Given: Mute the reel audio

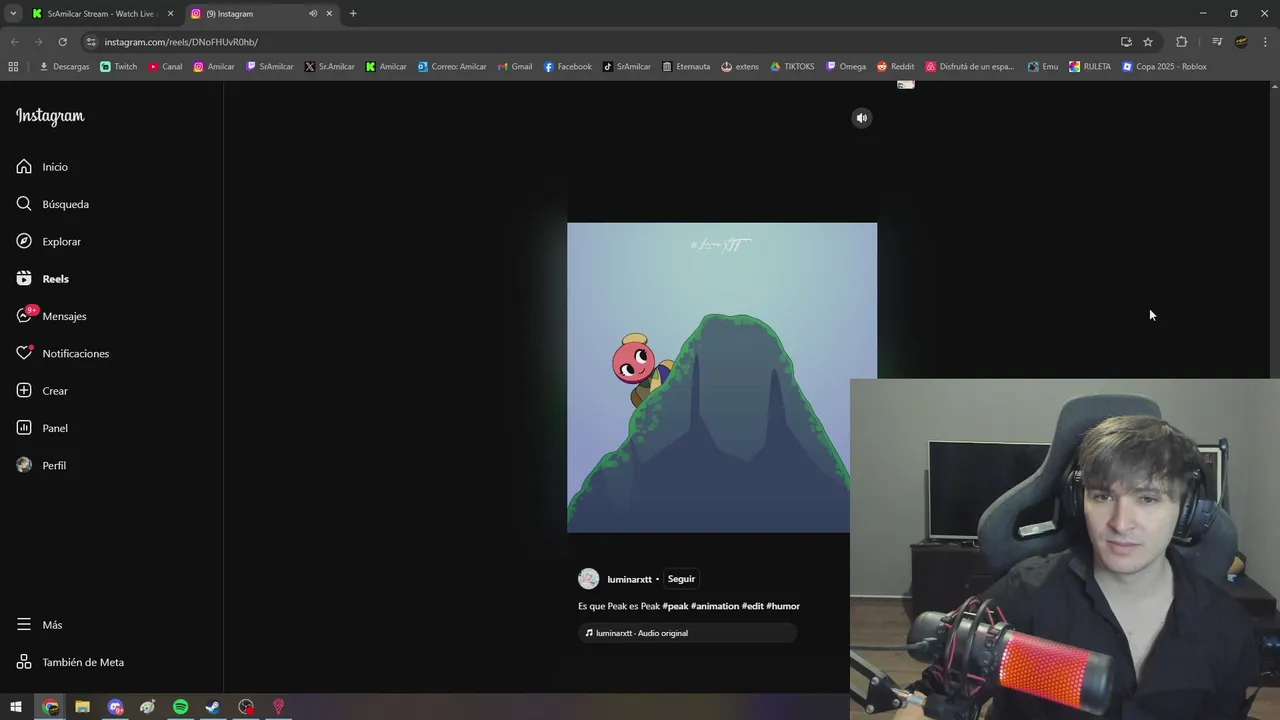Looking at the screenshot, I should pyautogui.click(x=862, y=118).
